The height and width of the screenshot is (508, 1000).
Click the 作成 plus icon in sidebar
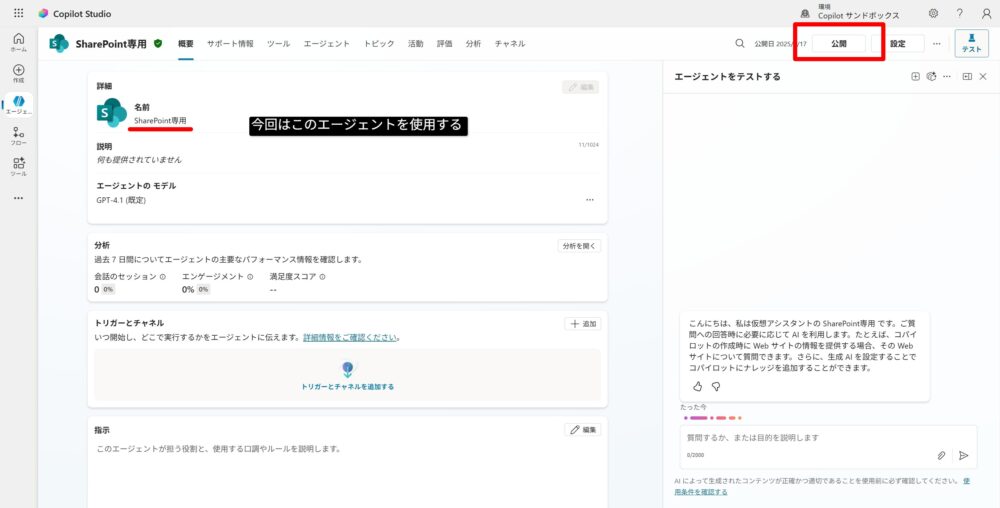pyautogui.click(x=18, y=74)
